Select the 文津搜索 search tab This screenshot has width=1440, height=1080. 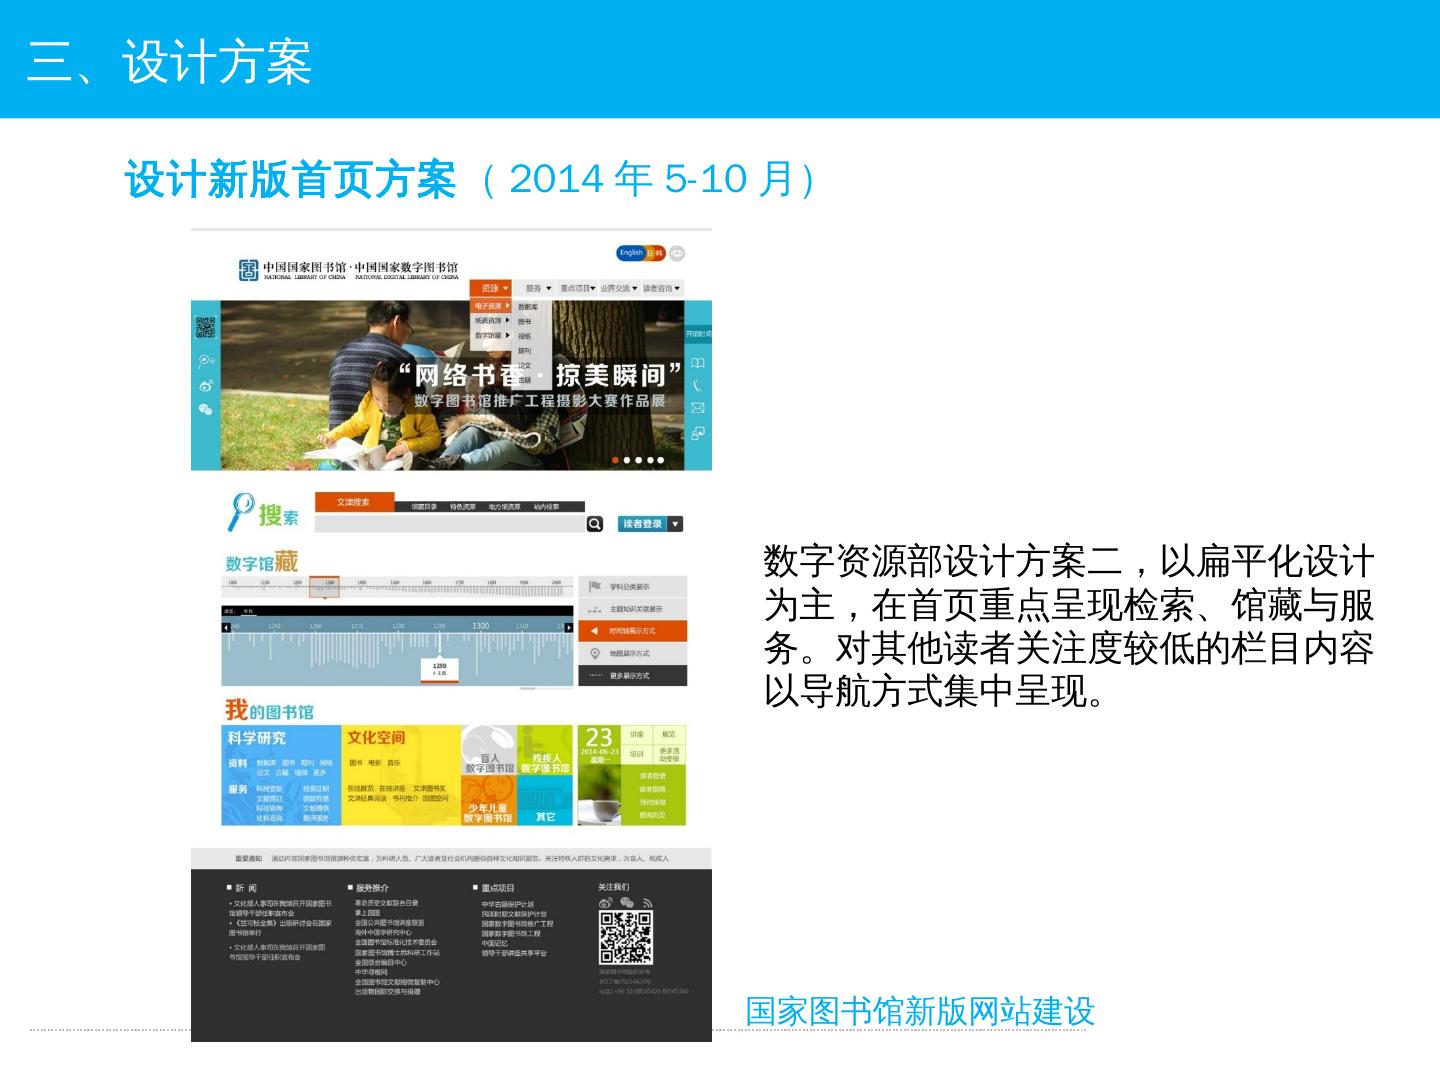354,502
